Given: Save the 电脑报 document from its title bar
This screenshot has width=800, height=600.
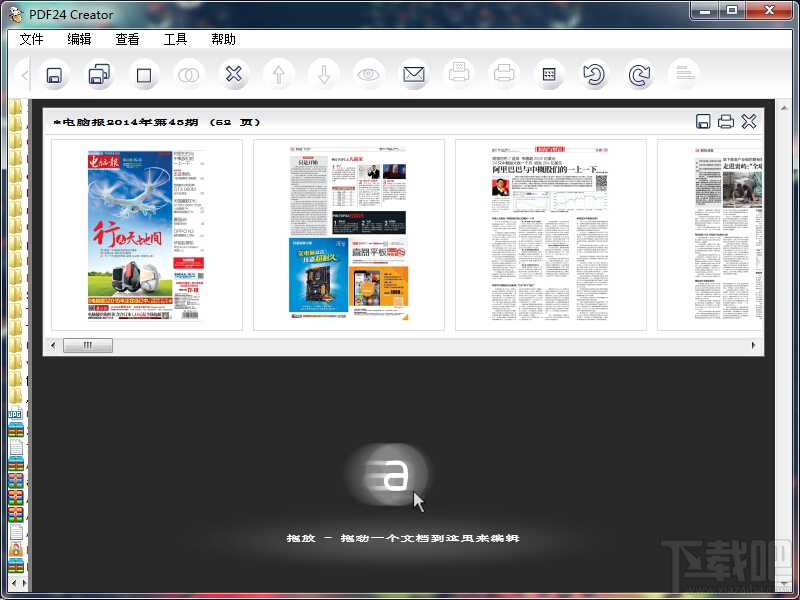Looking at the screenshot, I should (705, 121).
